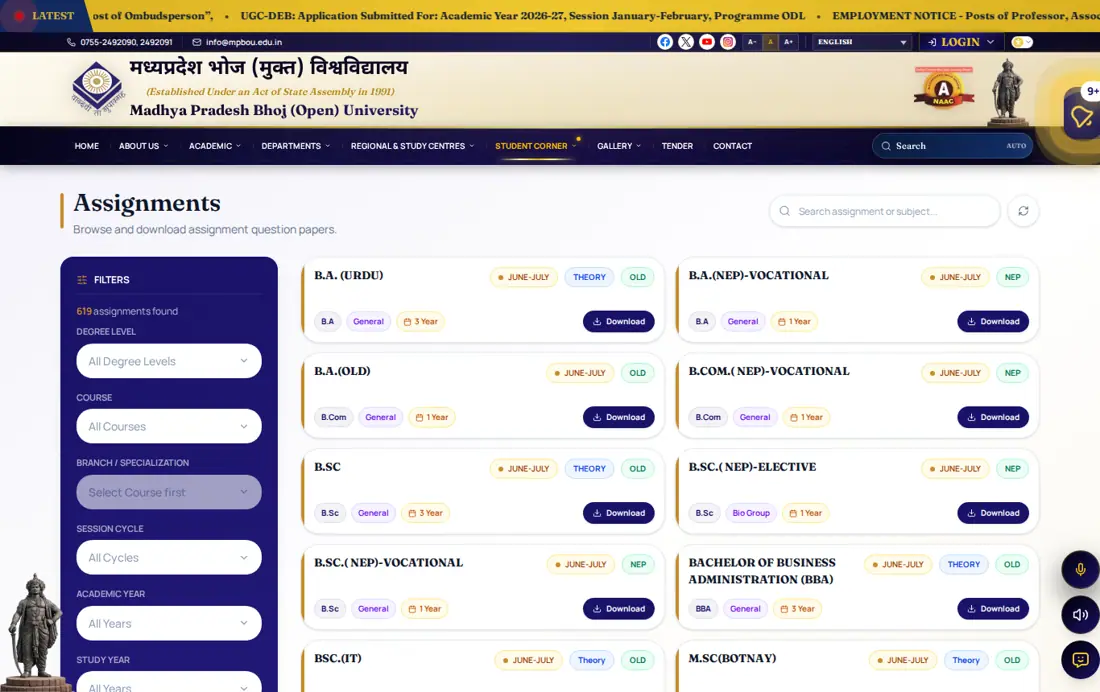Open the All Degree Levels dropdown
Image resolution: width=1100 pixels, height=692 pixels.
[169, 361]
